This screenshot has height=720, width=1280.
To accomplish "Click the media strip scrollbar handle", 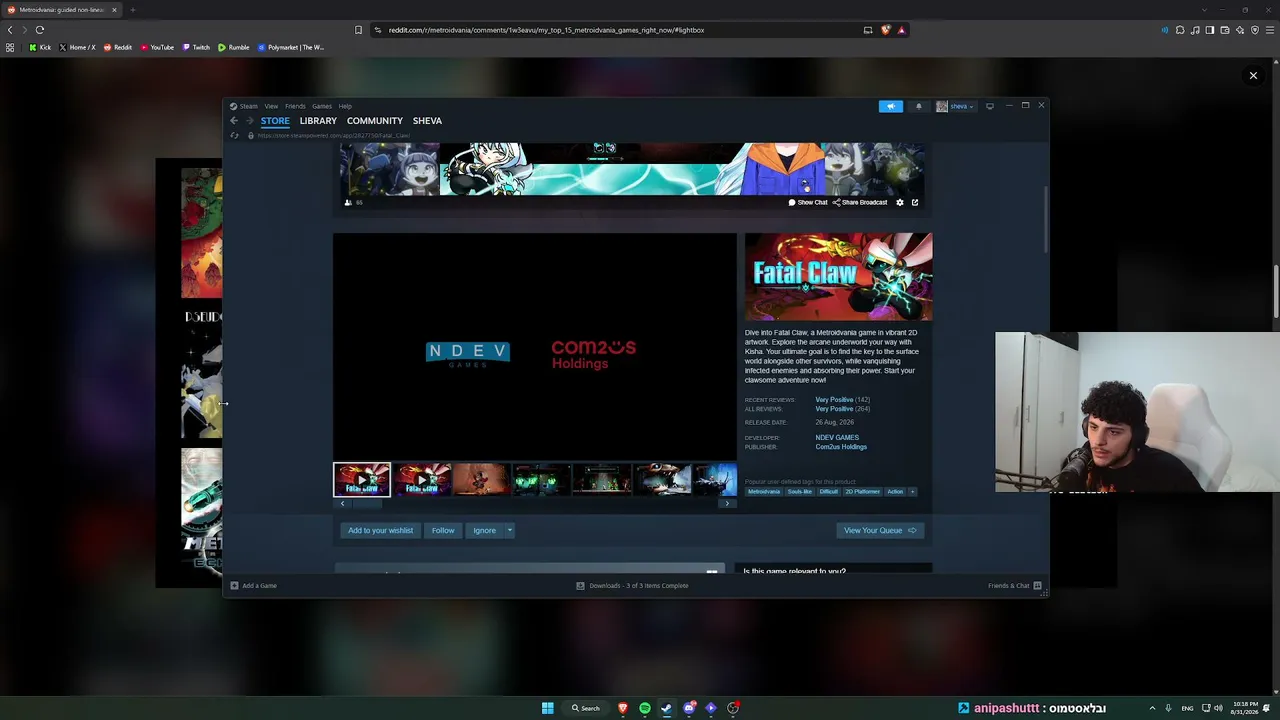I will tap(366, 504).
